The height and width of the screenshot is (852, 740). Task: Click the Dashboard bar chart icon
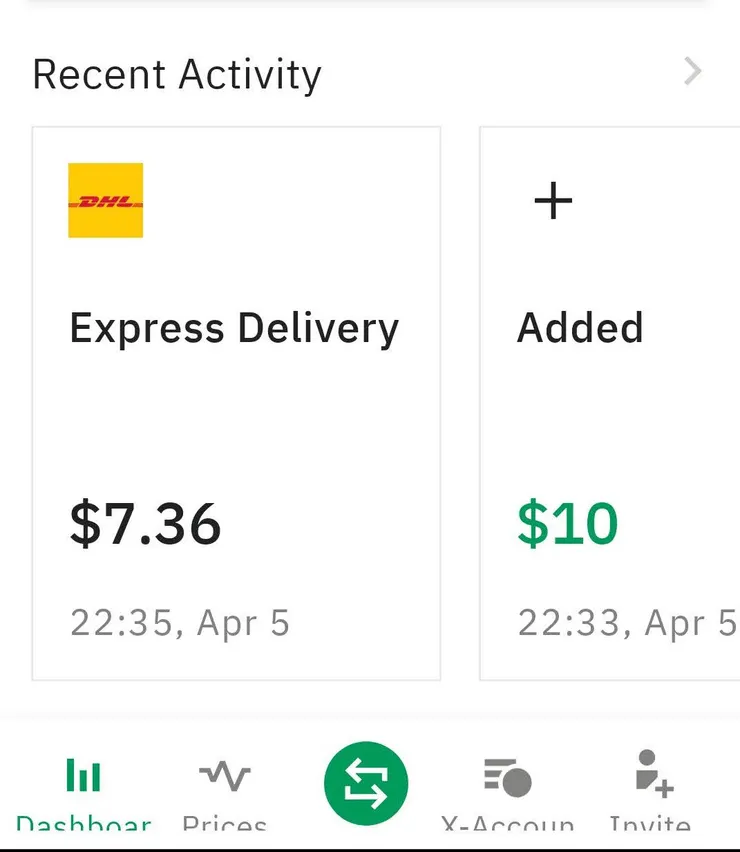tap(83, 775)
